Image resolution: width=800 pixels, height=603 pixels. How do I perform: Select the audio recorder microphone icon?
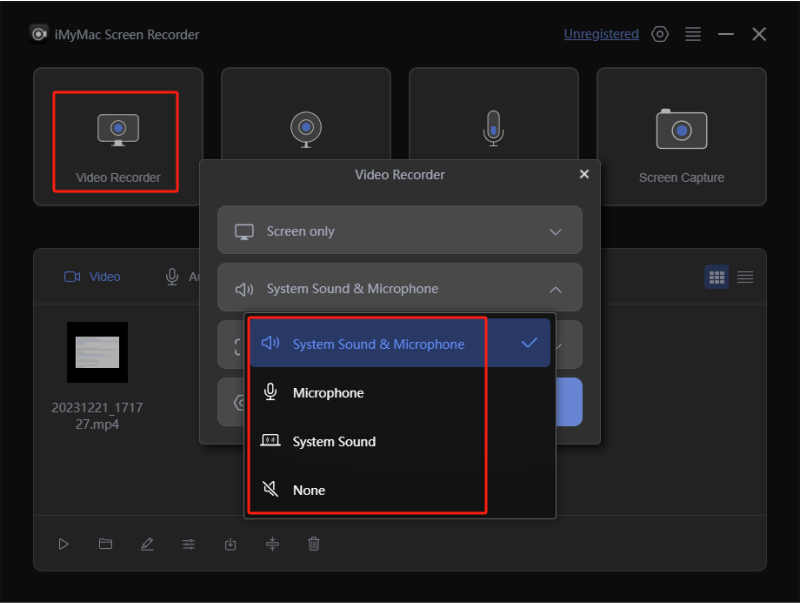(x=493, y=128)
